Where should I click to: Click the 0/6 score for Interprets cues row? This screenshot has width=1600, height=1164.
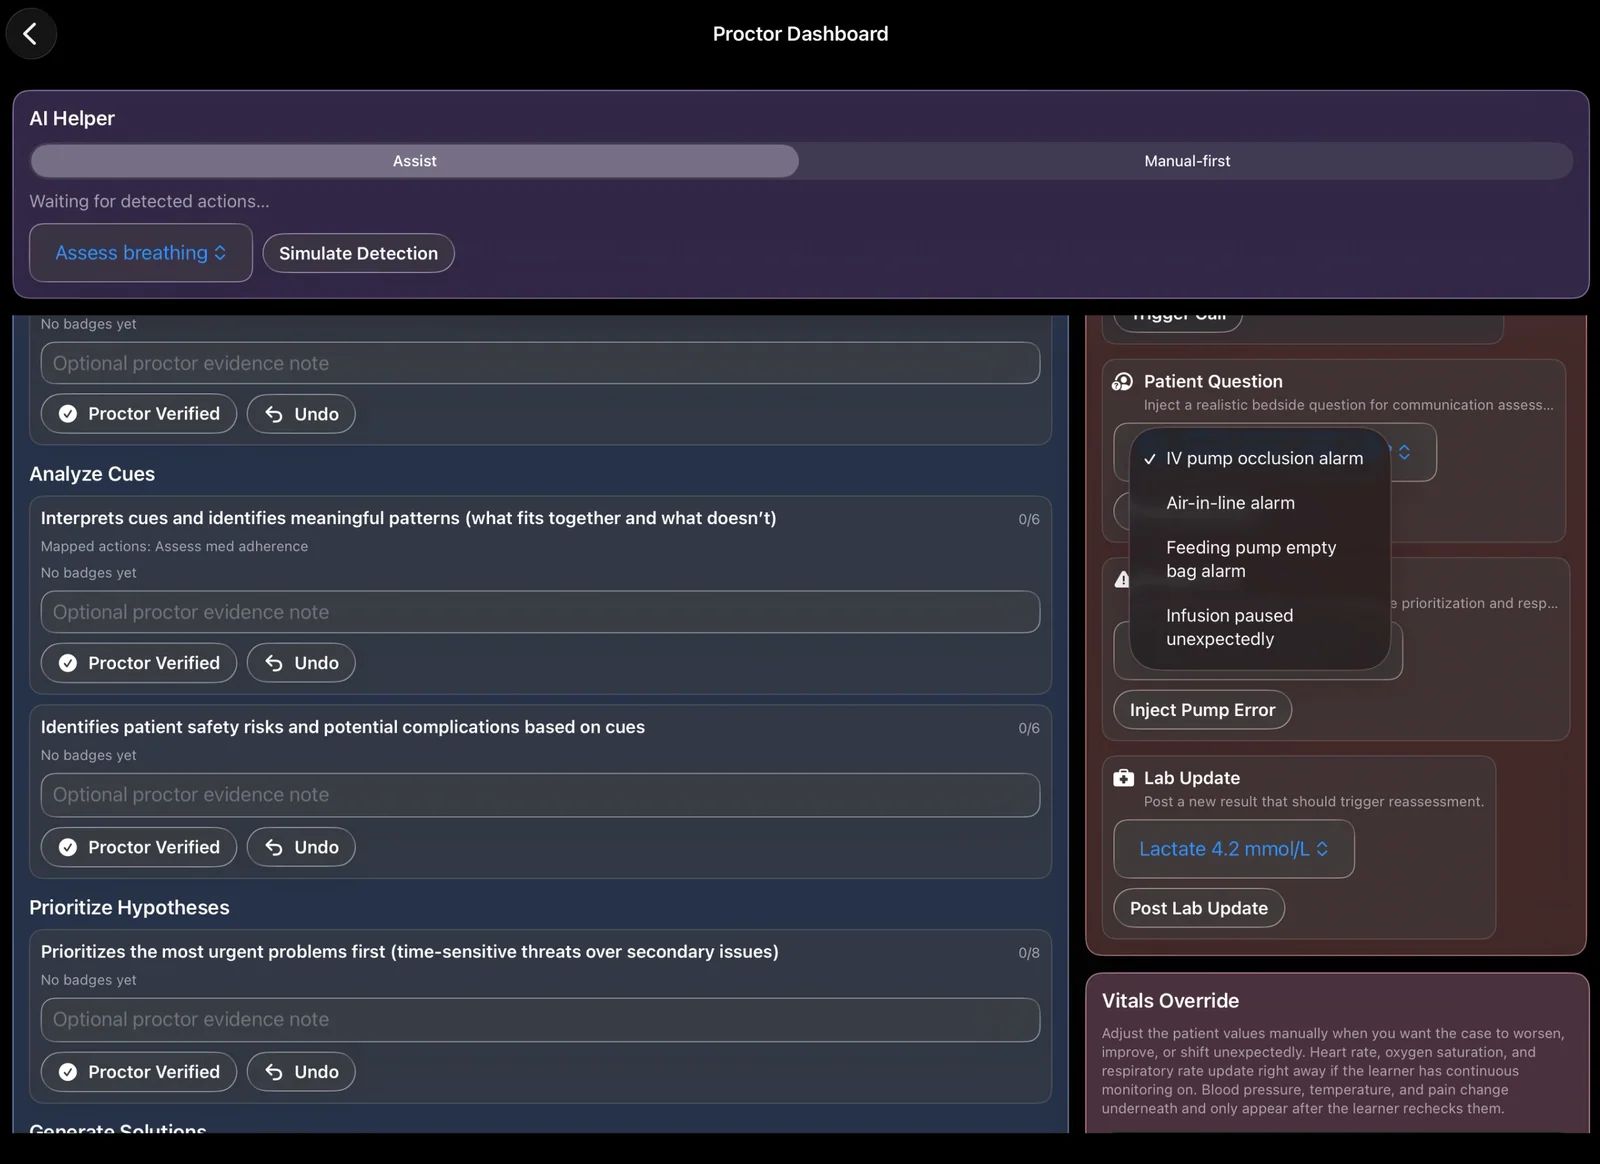[1029, 519]
